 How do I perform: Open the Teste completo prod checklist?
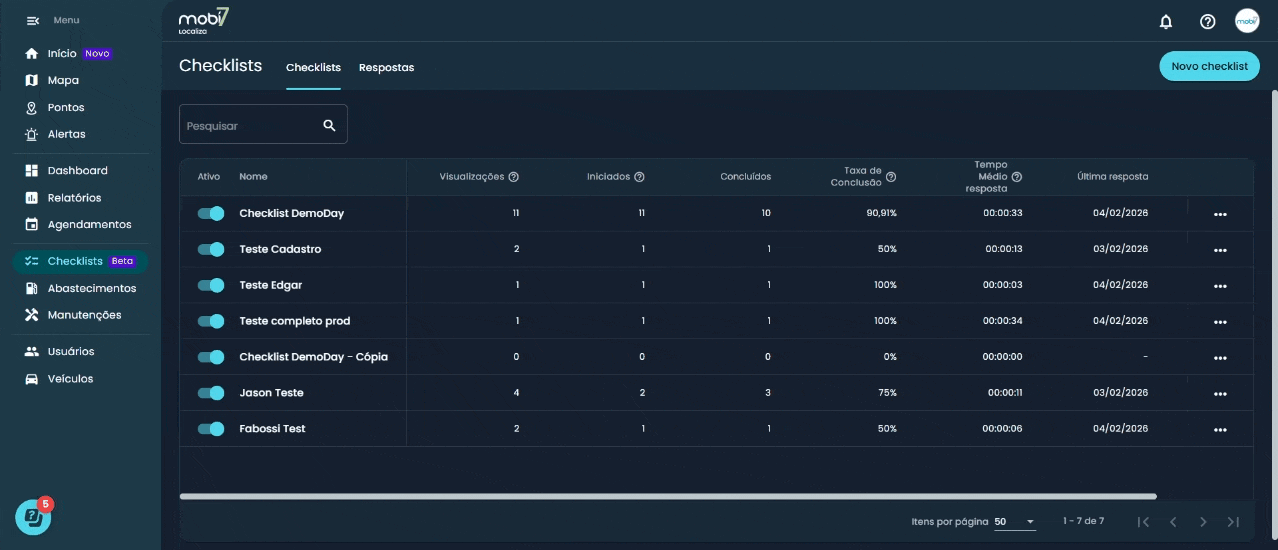pyautogui.click(x=294, y=321)
